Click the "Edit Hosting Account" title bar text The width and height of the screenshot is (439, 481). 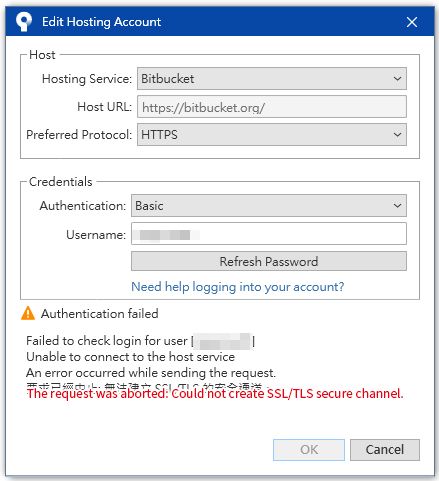click(x=101, y=22)
